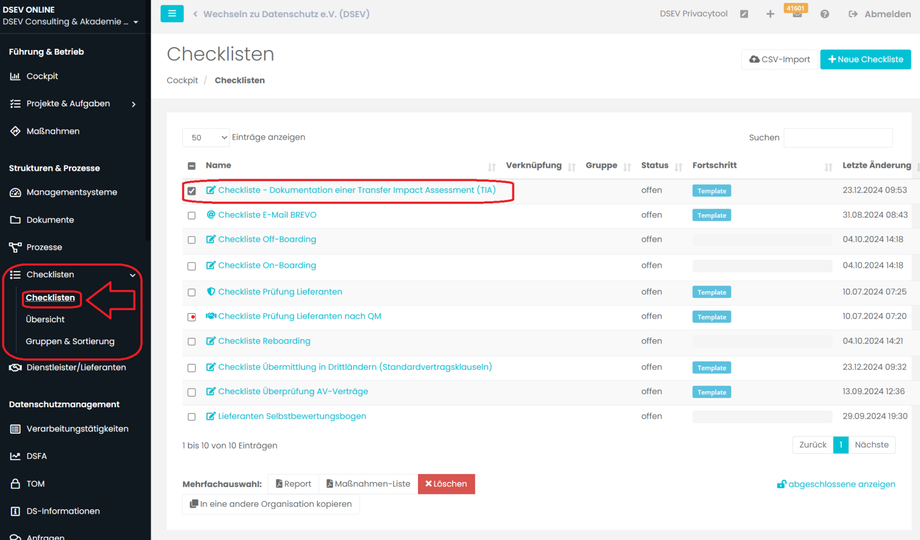Click the Neue Checkliste button
920x540 pixels.
point(865,60)
